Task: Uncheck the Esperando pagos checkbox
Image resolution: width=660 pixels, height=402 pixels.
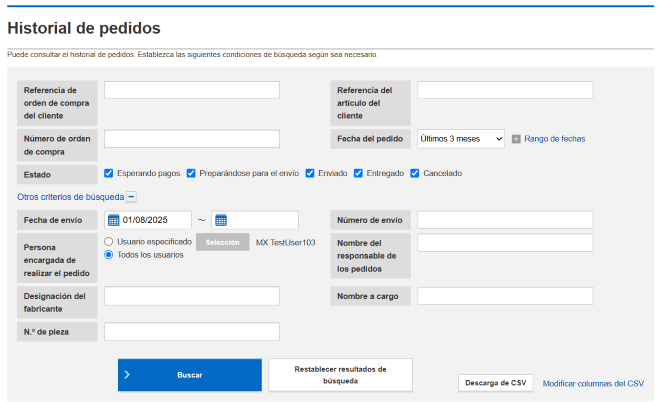Action: tap(109, 173)
